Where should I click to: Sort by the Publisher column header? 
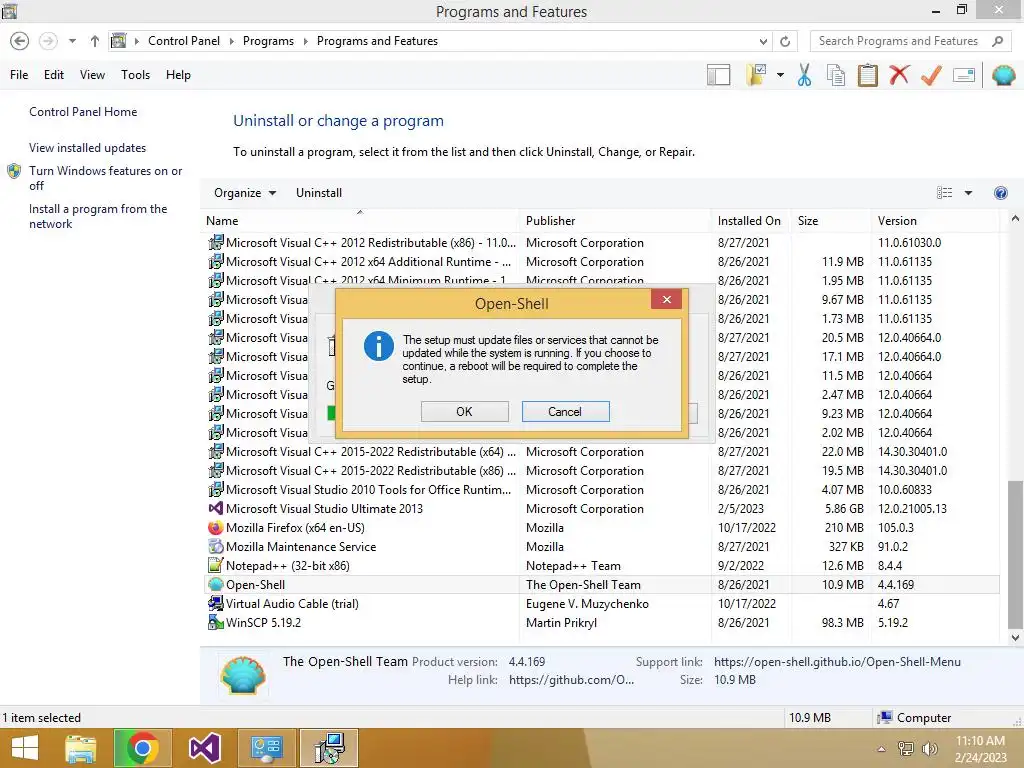pyautogui.click(x=615, y=221)
